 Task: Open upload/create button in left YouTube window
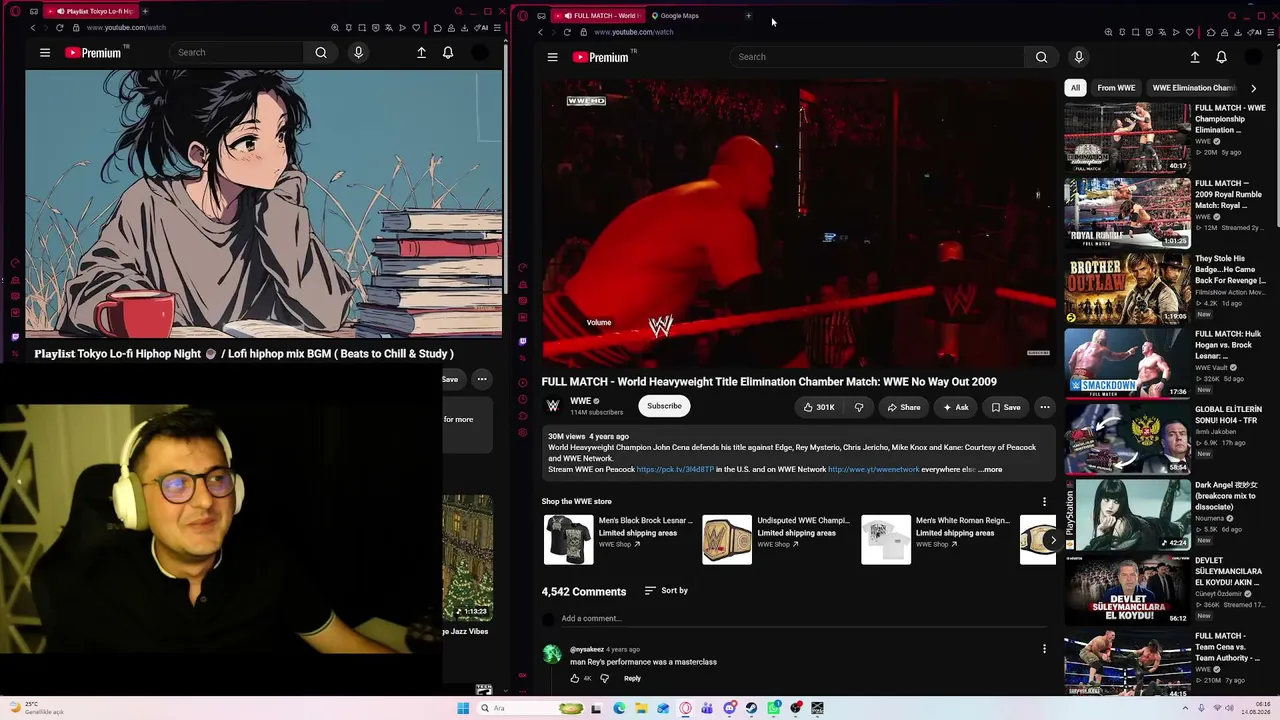[x=421, y=53]
